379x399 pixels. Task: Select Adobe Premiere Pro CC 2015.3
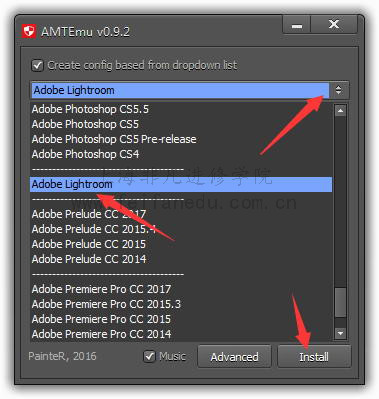106,304
